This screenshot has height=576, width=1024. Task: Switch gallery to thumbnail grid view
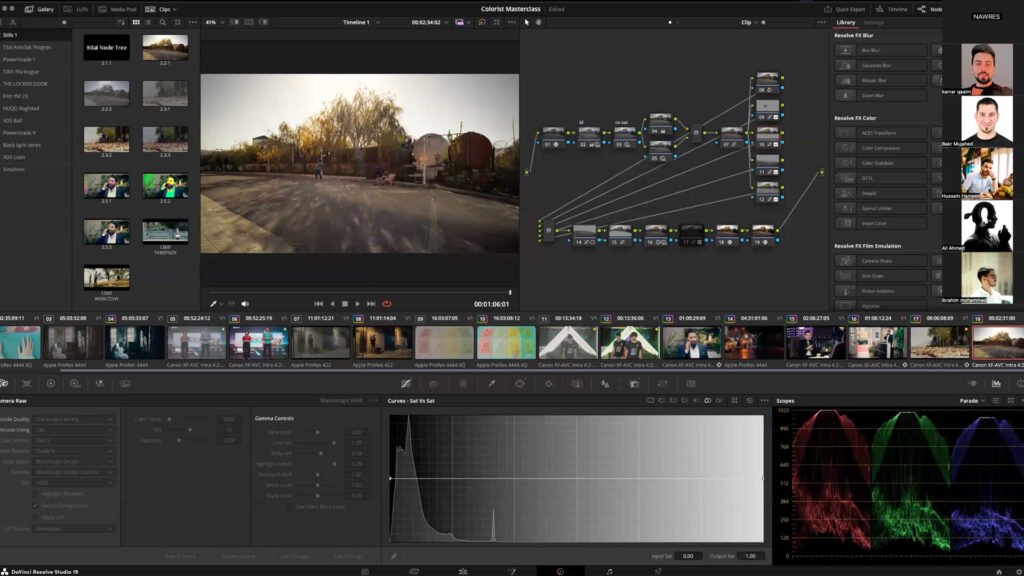136,22
